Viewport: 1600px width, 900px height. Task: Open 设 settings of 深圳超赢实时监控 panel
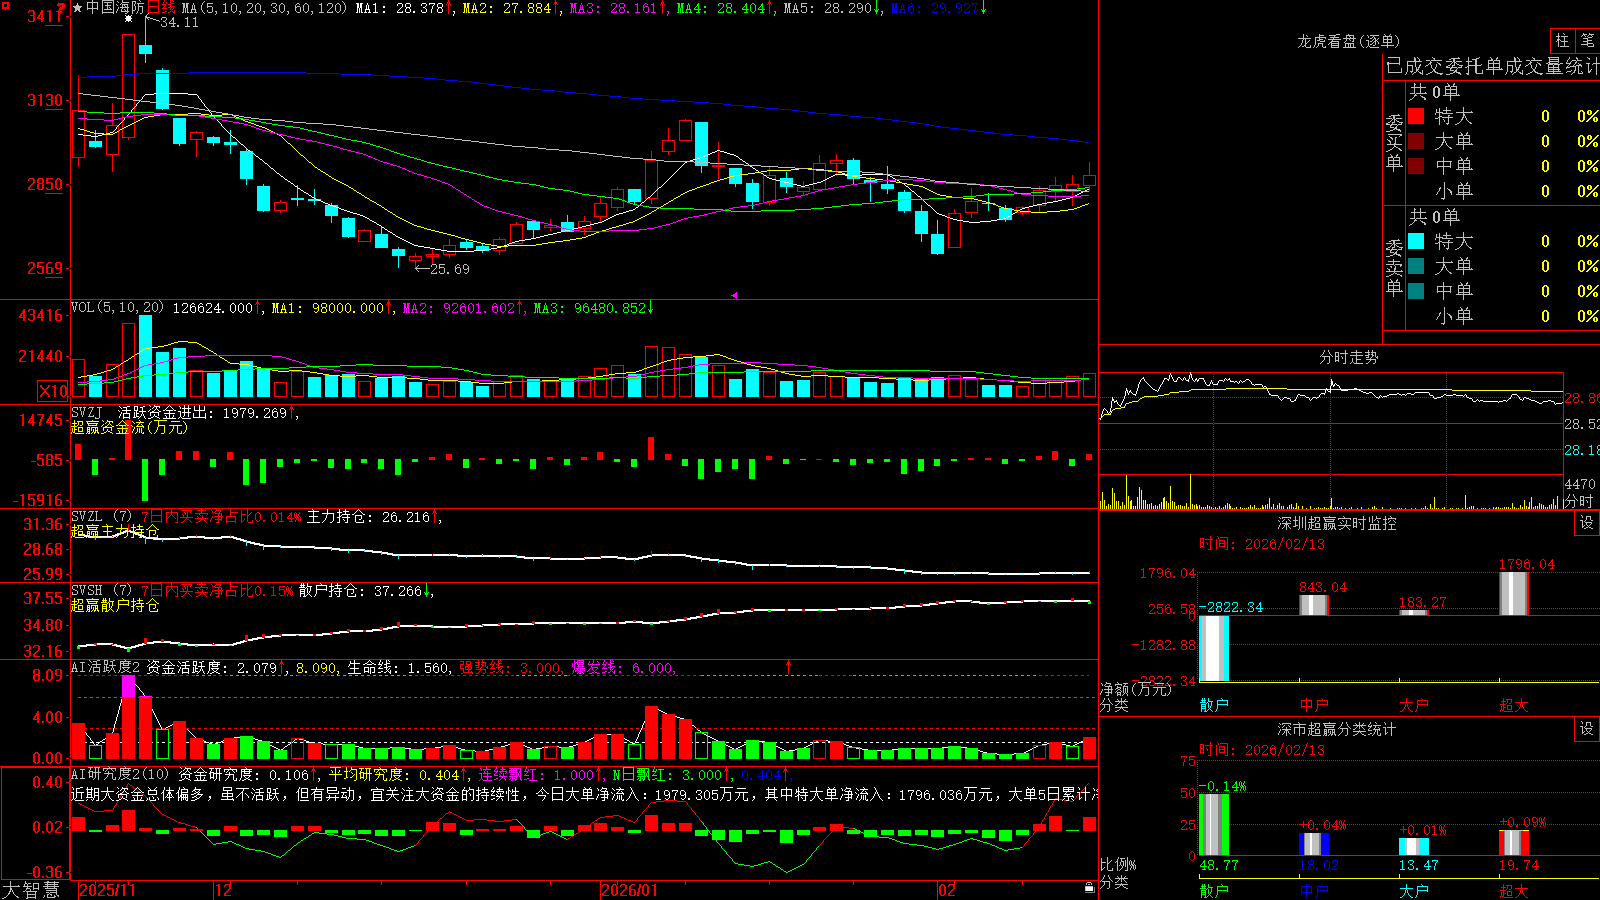pos(1587,523)
